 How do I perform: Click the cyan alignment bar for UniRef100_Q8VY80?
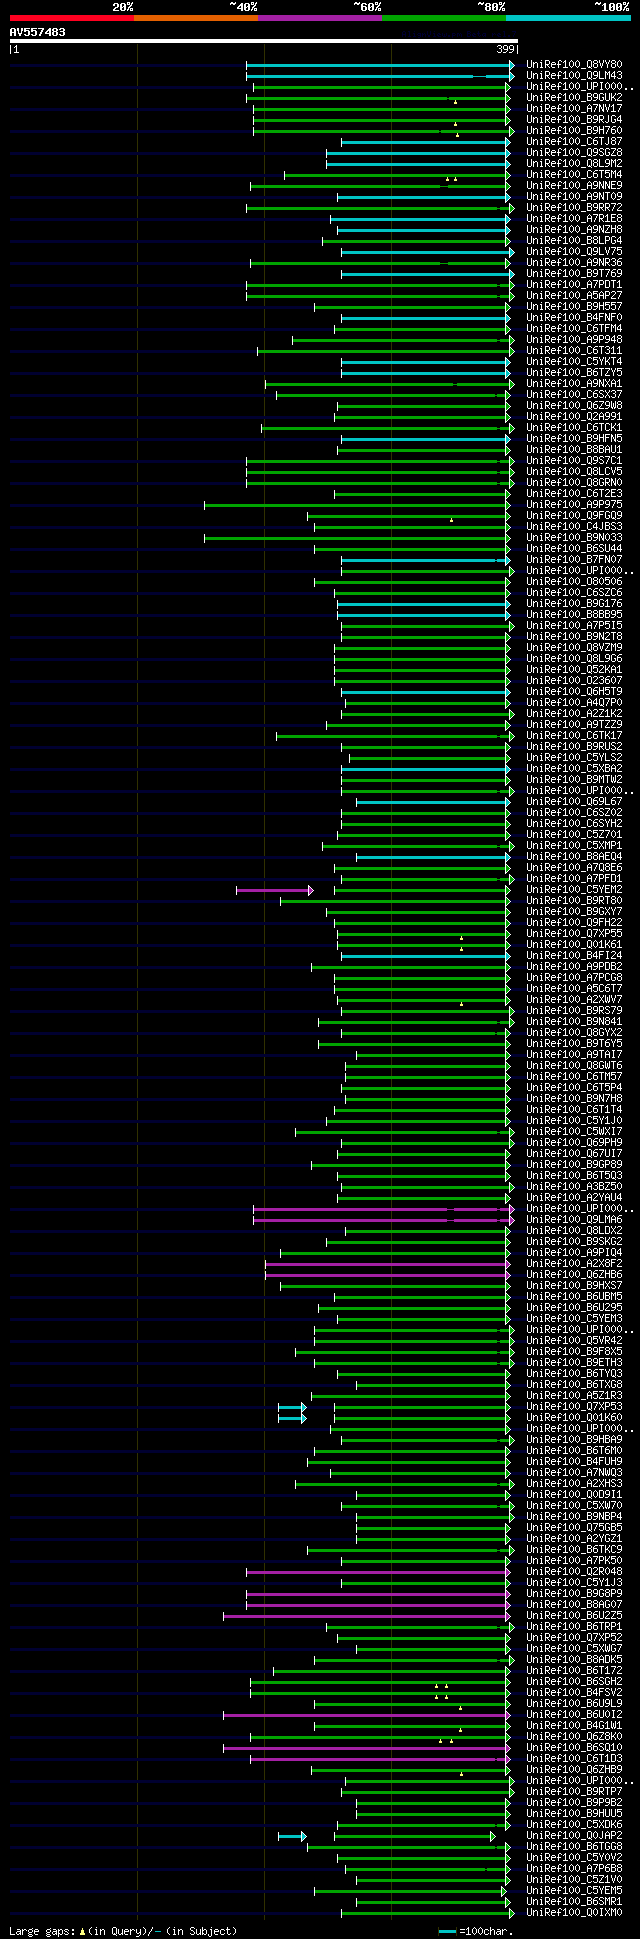(380, 65)
